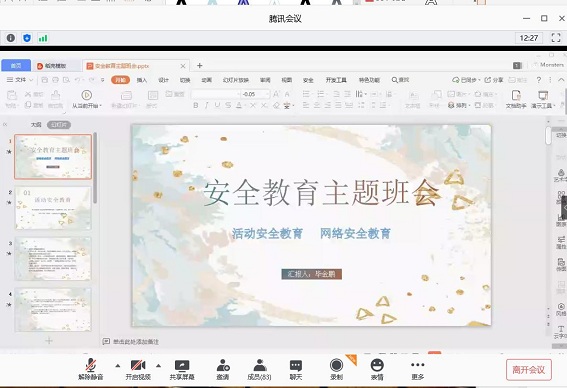
Task: Turn on the camera (开启视频)
Action: tap(138, 369)
